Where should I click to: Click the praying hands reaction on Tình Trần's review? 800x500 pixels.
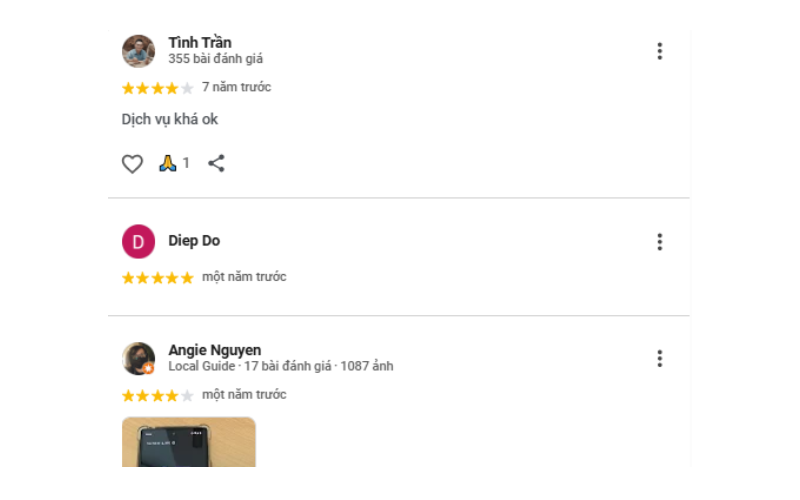pos(168,163)
